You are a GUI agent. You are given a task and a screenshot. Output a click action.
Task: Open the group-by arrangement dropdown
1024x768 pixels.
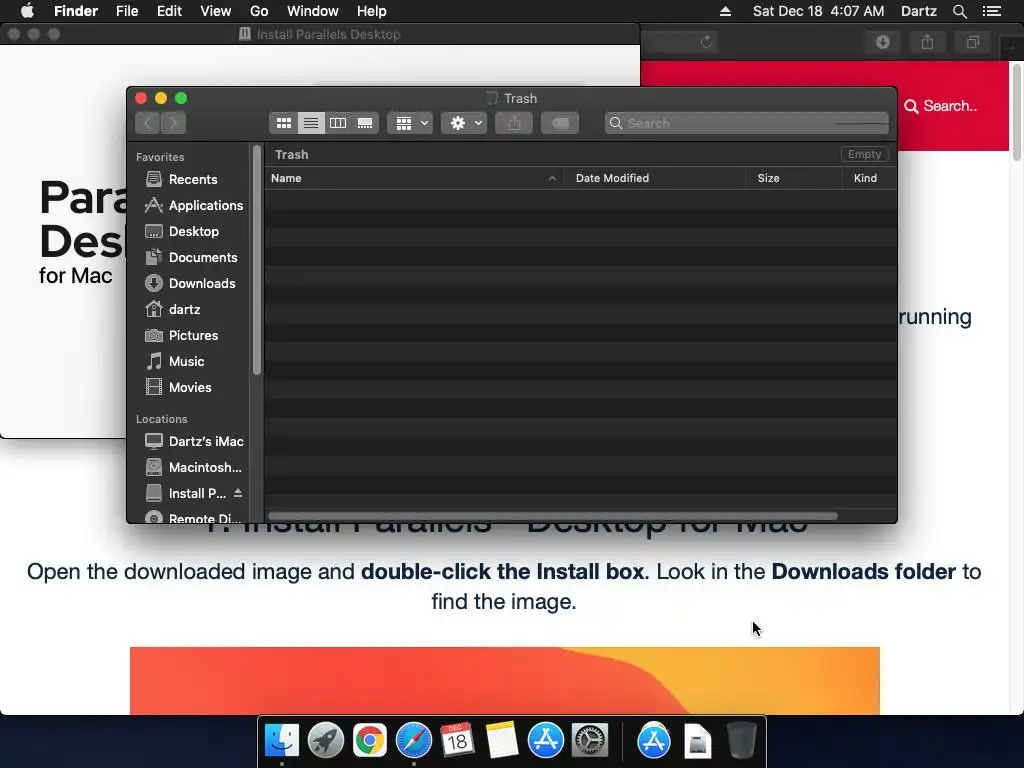[410, 123]
